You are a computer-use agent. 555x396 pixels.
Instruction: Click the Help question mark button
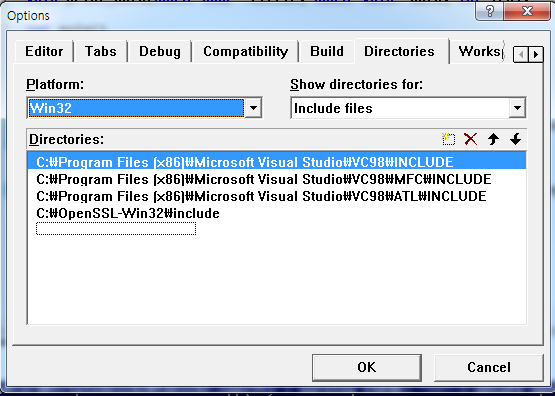tap(490, 11)
